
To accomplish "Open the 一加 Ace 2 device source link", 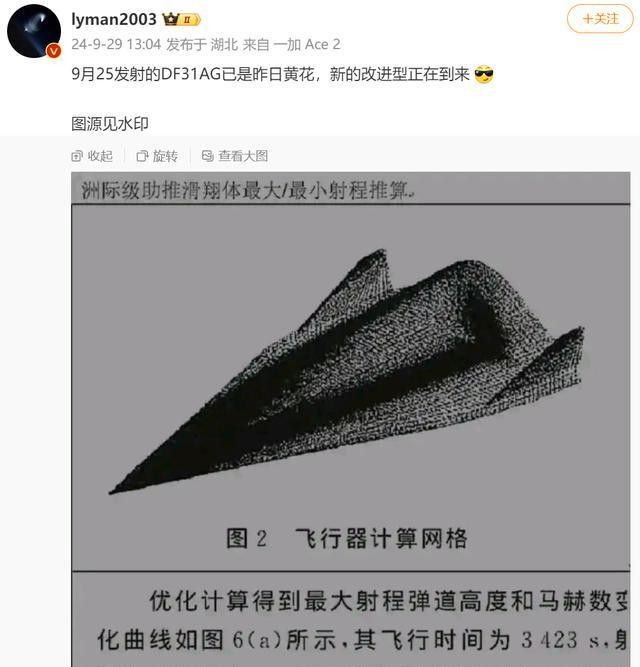I will [x=307, y=44].
